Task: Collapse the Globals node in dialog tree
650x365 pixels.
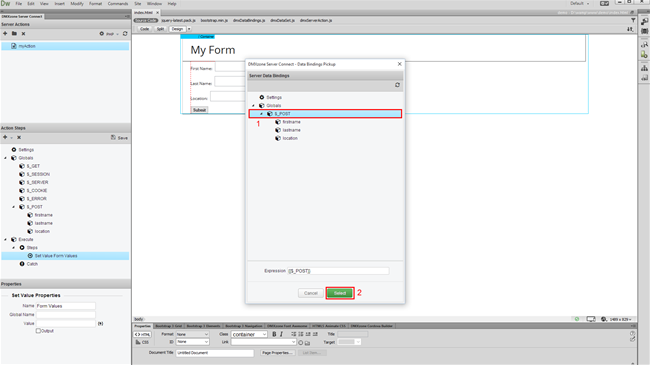Action: [x=253, y=106]
